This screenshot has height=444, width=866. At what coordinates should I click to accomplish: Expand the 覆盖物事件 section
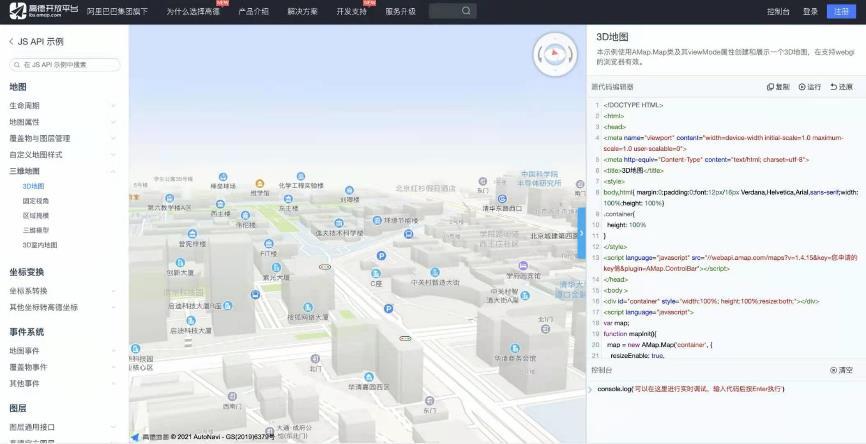[x=62, y=367]
